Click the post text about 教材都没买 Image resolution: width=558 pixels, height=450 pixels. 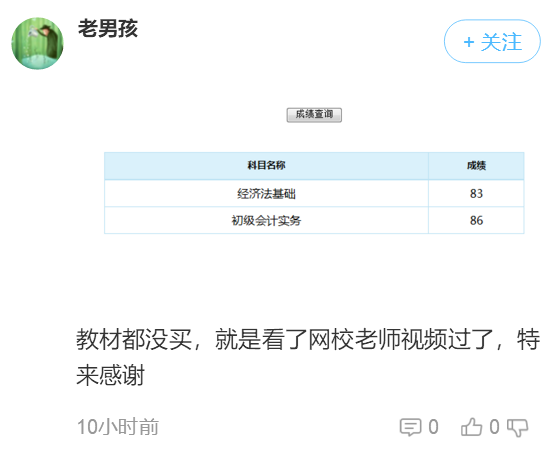(x=308, y=357)
